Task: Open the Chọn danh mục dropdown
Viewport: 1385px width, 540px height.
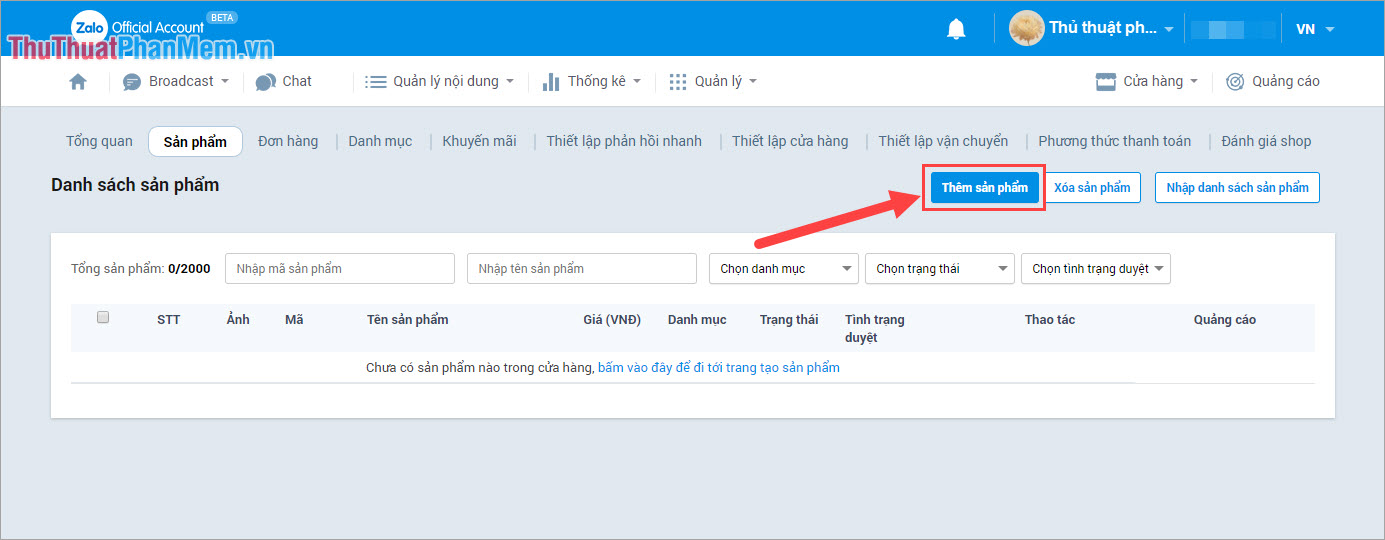Action: (x=784, y=269)
